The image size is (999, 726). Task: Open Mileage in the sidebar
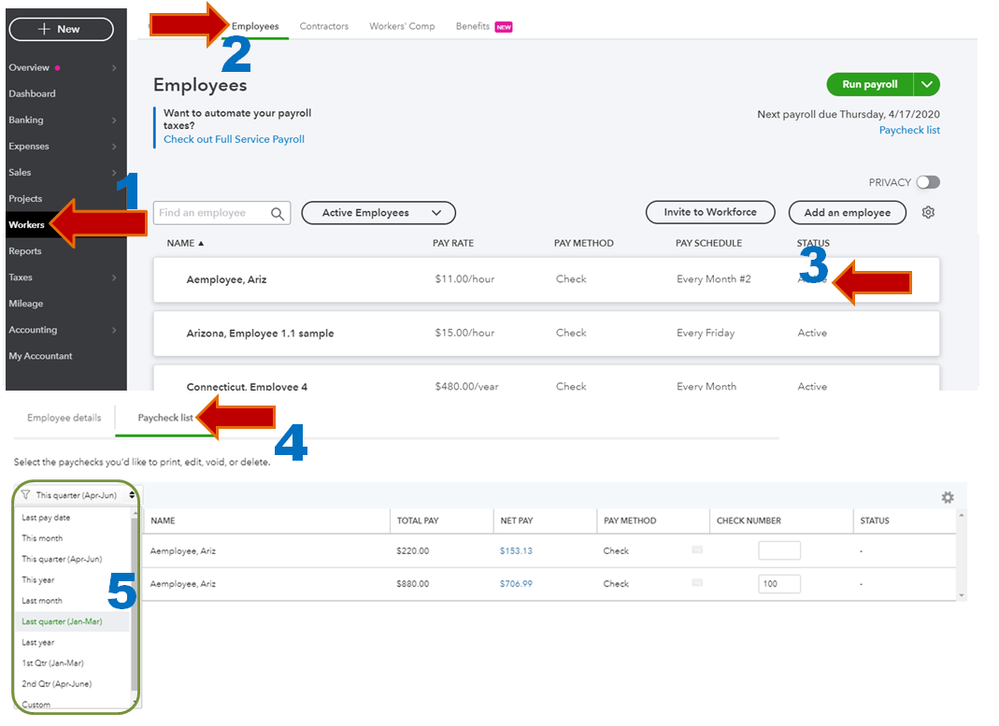[25, 304]
